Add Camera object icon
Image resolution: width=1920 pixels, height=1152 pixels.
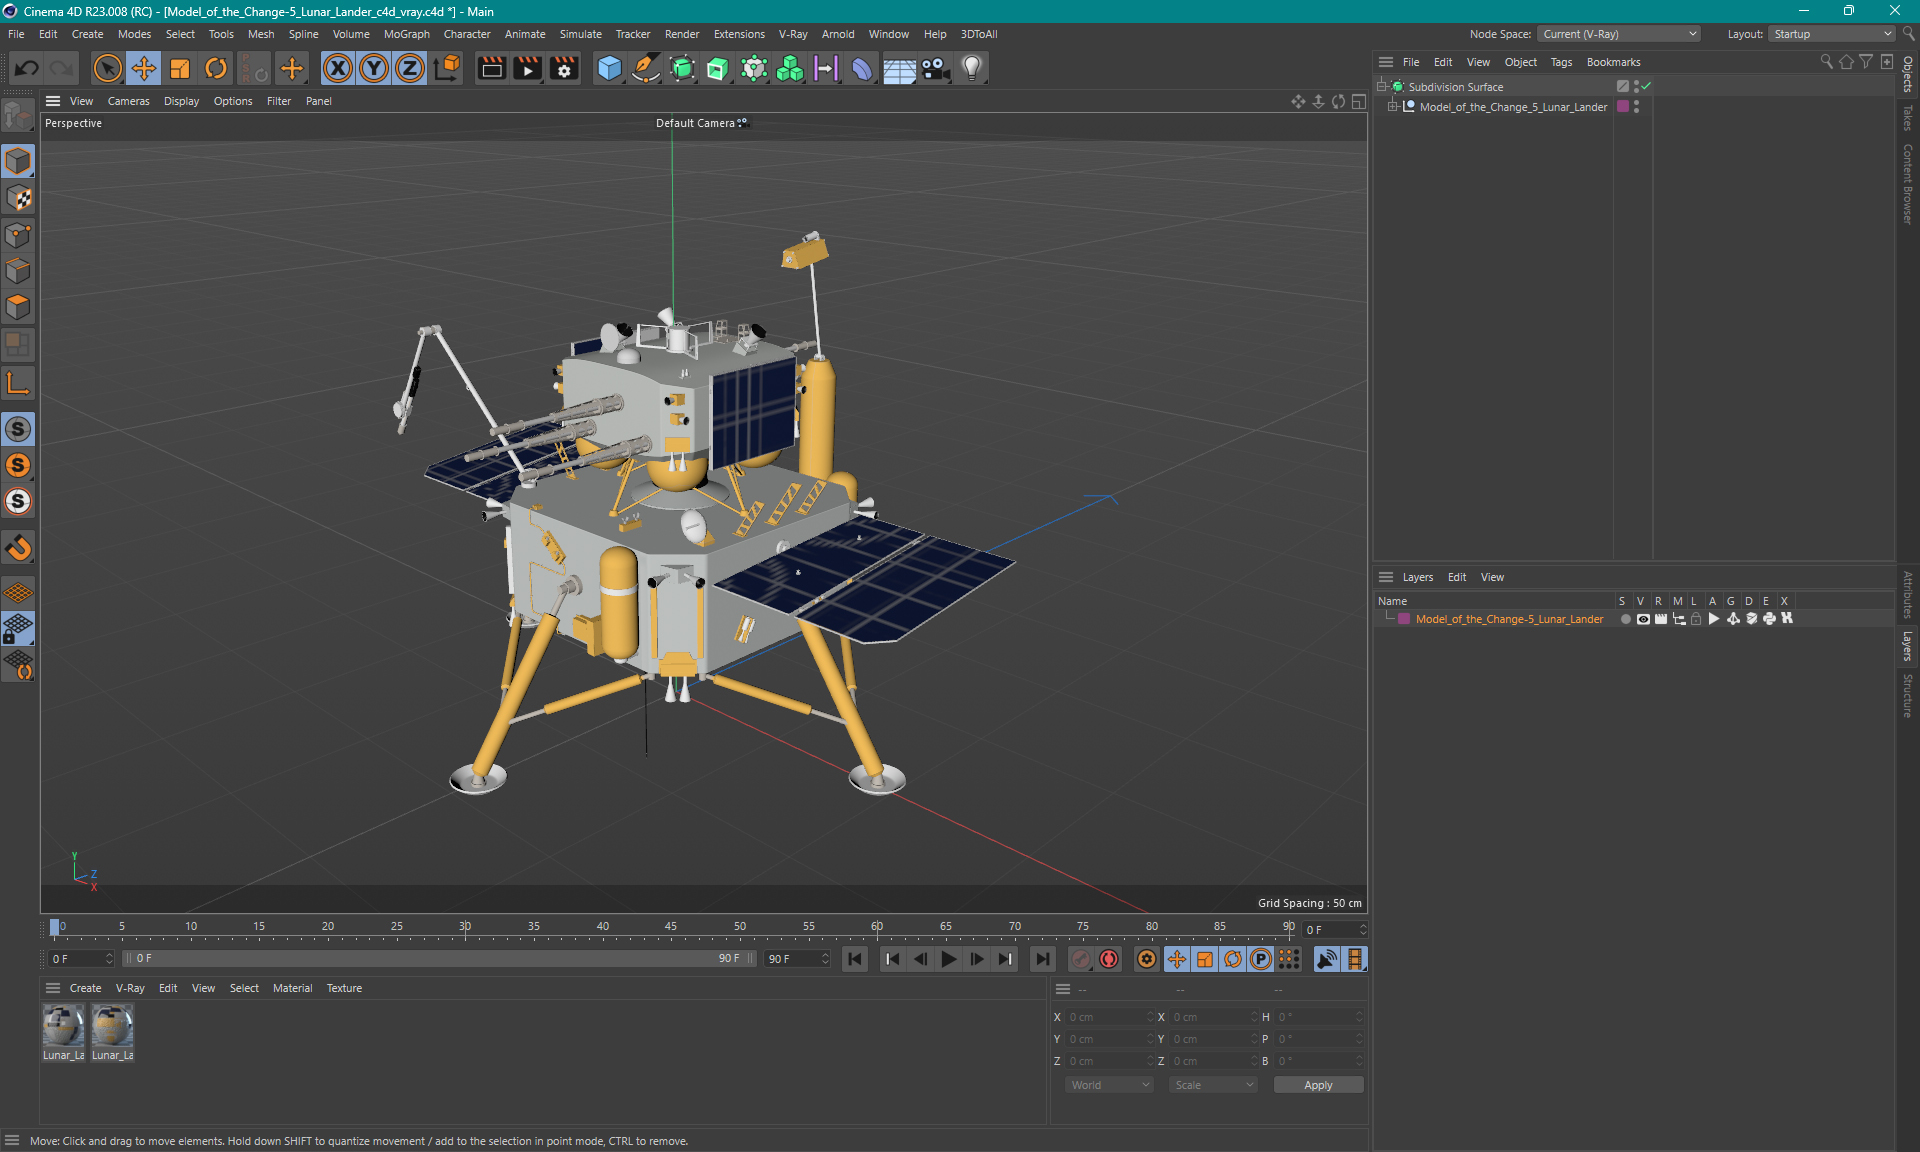(935, 68)
